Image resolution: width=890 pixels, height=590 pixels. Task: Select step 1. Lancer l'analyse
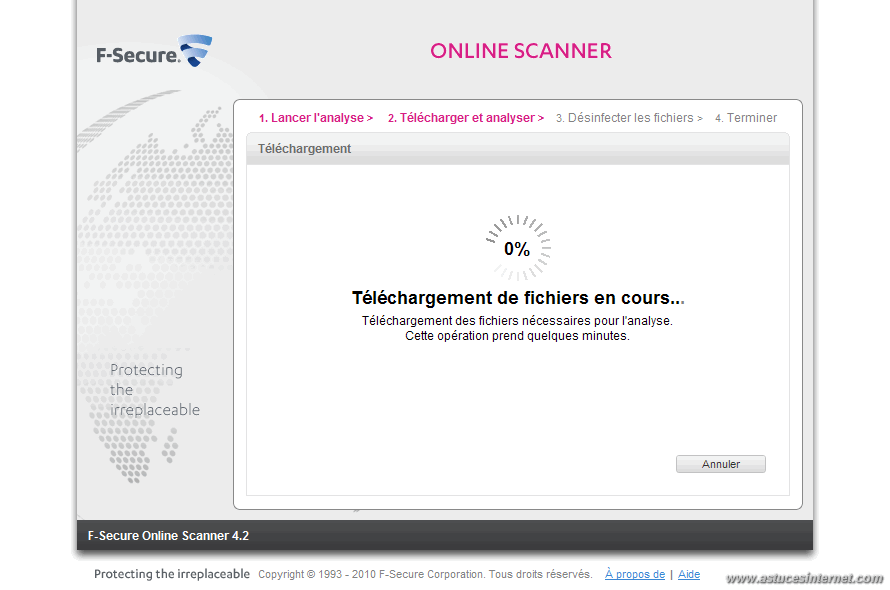pos(316,118)
